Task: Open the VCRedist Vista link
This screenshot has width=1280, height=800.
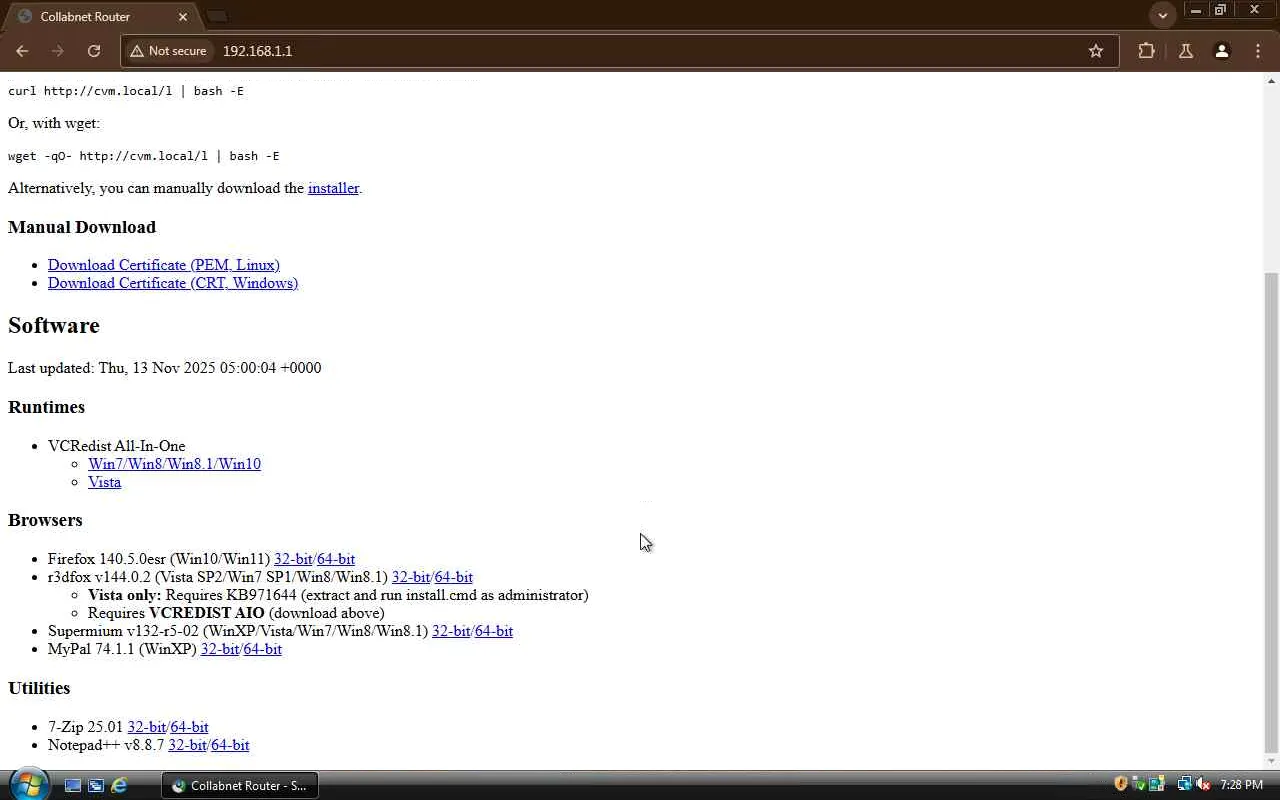Action: (104, 482)
